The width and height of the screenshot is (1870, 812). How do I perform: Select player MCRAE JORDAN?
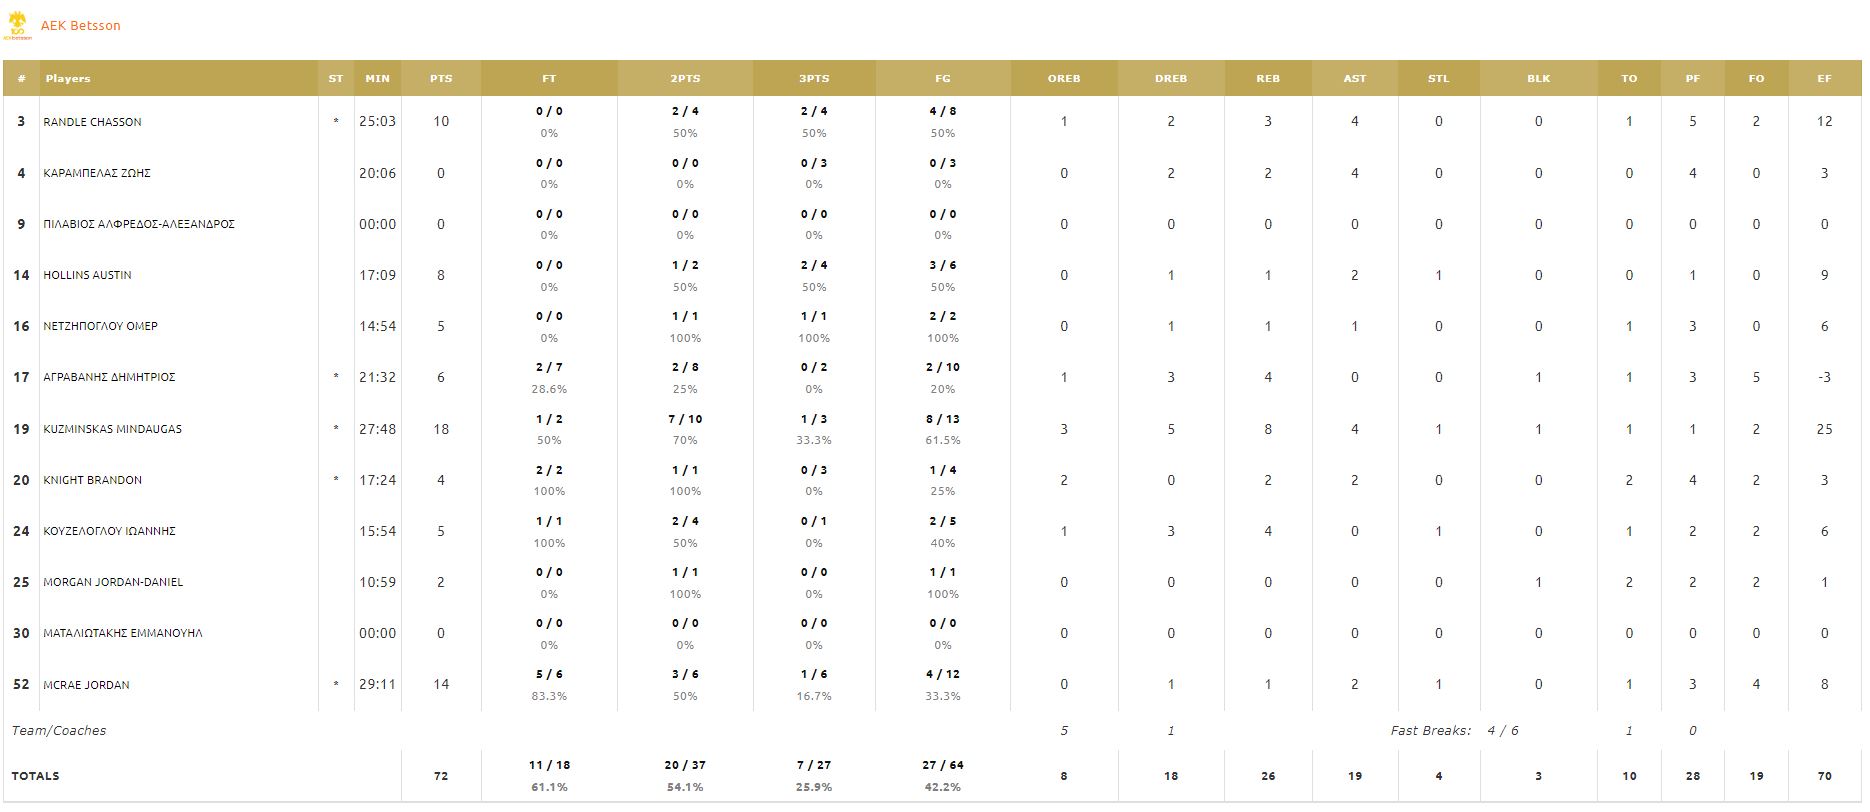(x=86, y=685)
